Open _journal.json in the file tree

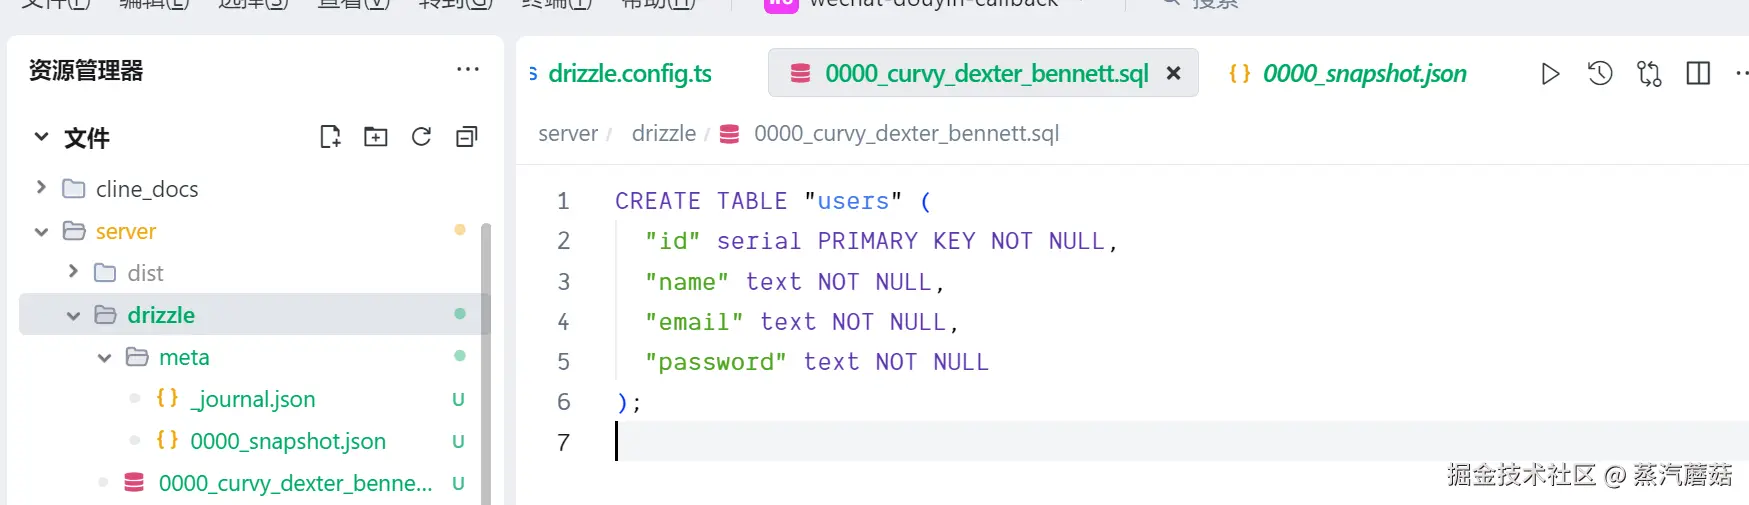[252, 399]
